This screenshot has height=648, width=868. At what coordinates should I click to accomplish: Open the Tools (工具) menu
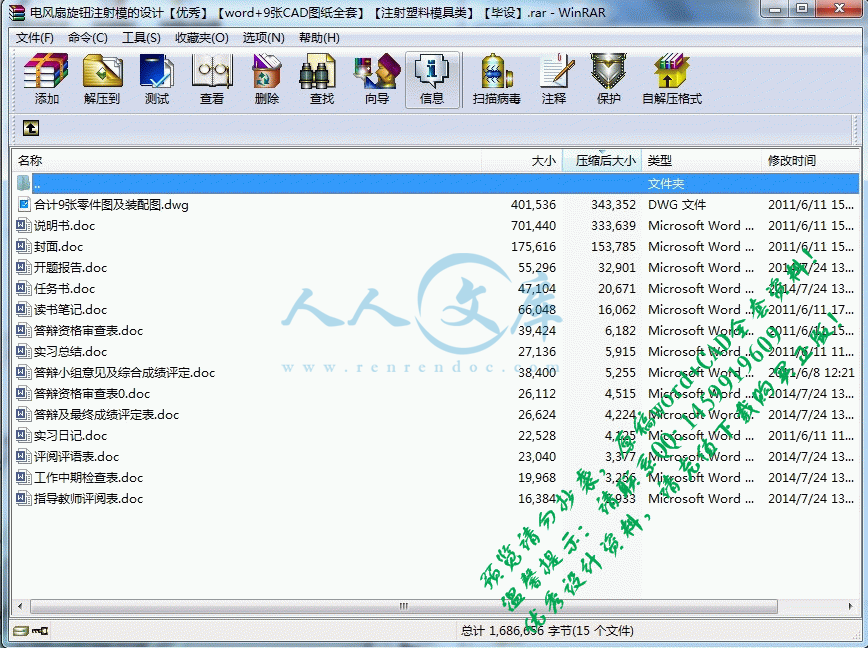[141, 38]
